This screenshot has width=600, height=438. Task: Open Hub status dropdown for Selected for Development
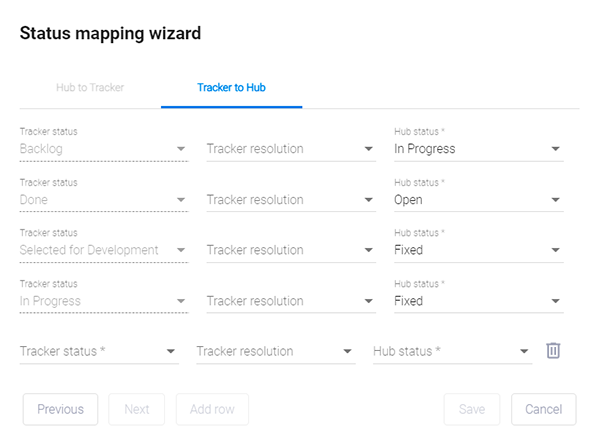478,250
